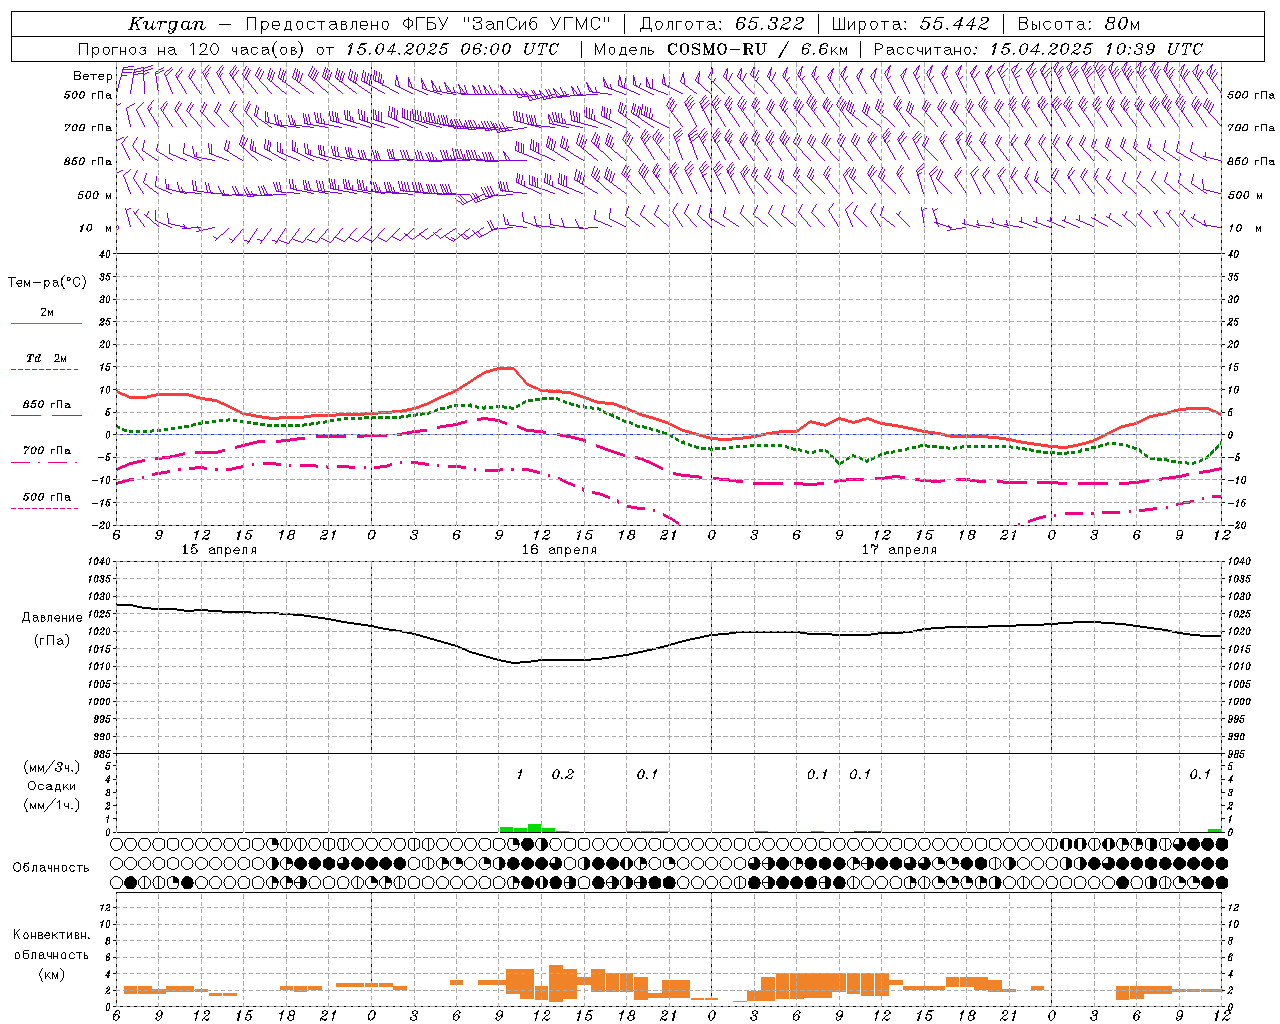Viewport: 1280px width, 1024px height.
Task: Click the Модель COSMO-RU / 6.6км label
Action: [x=721, y=49]
